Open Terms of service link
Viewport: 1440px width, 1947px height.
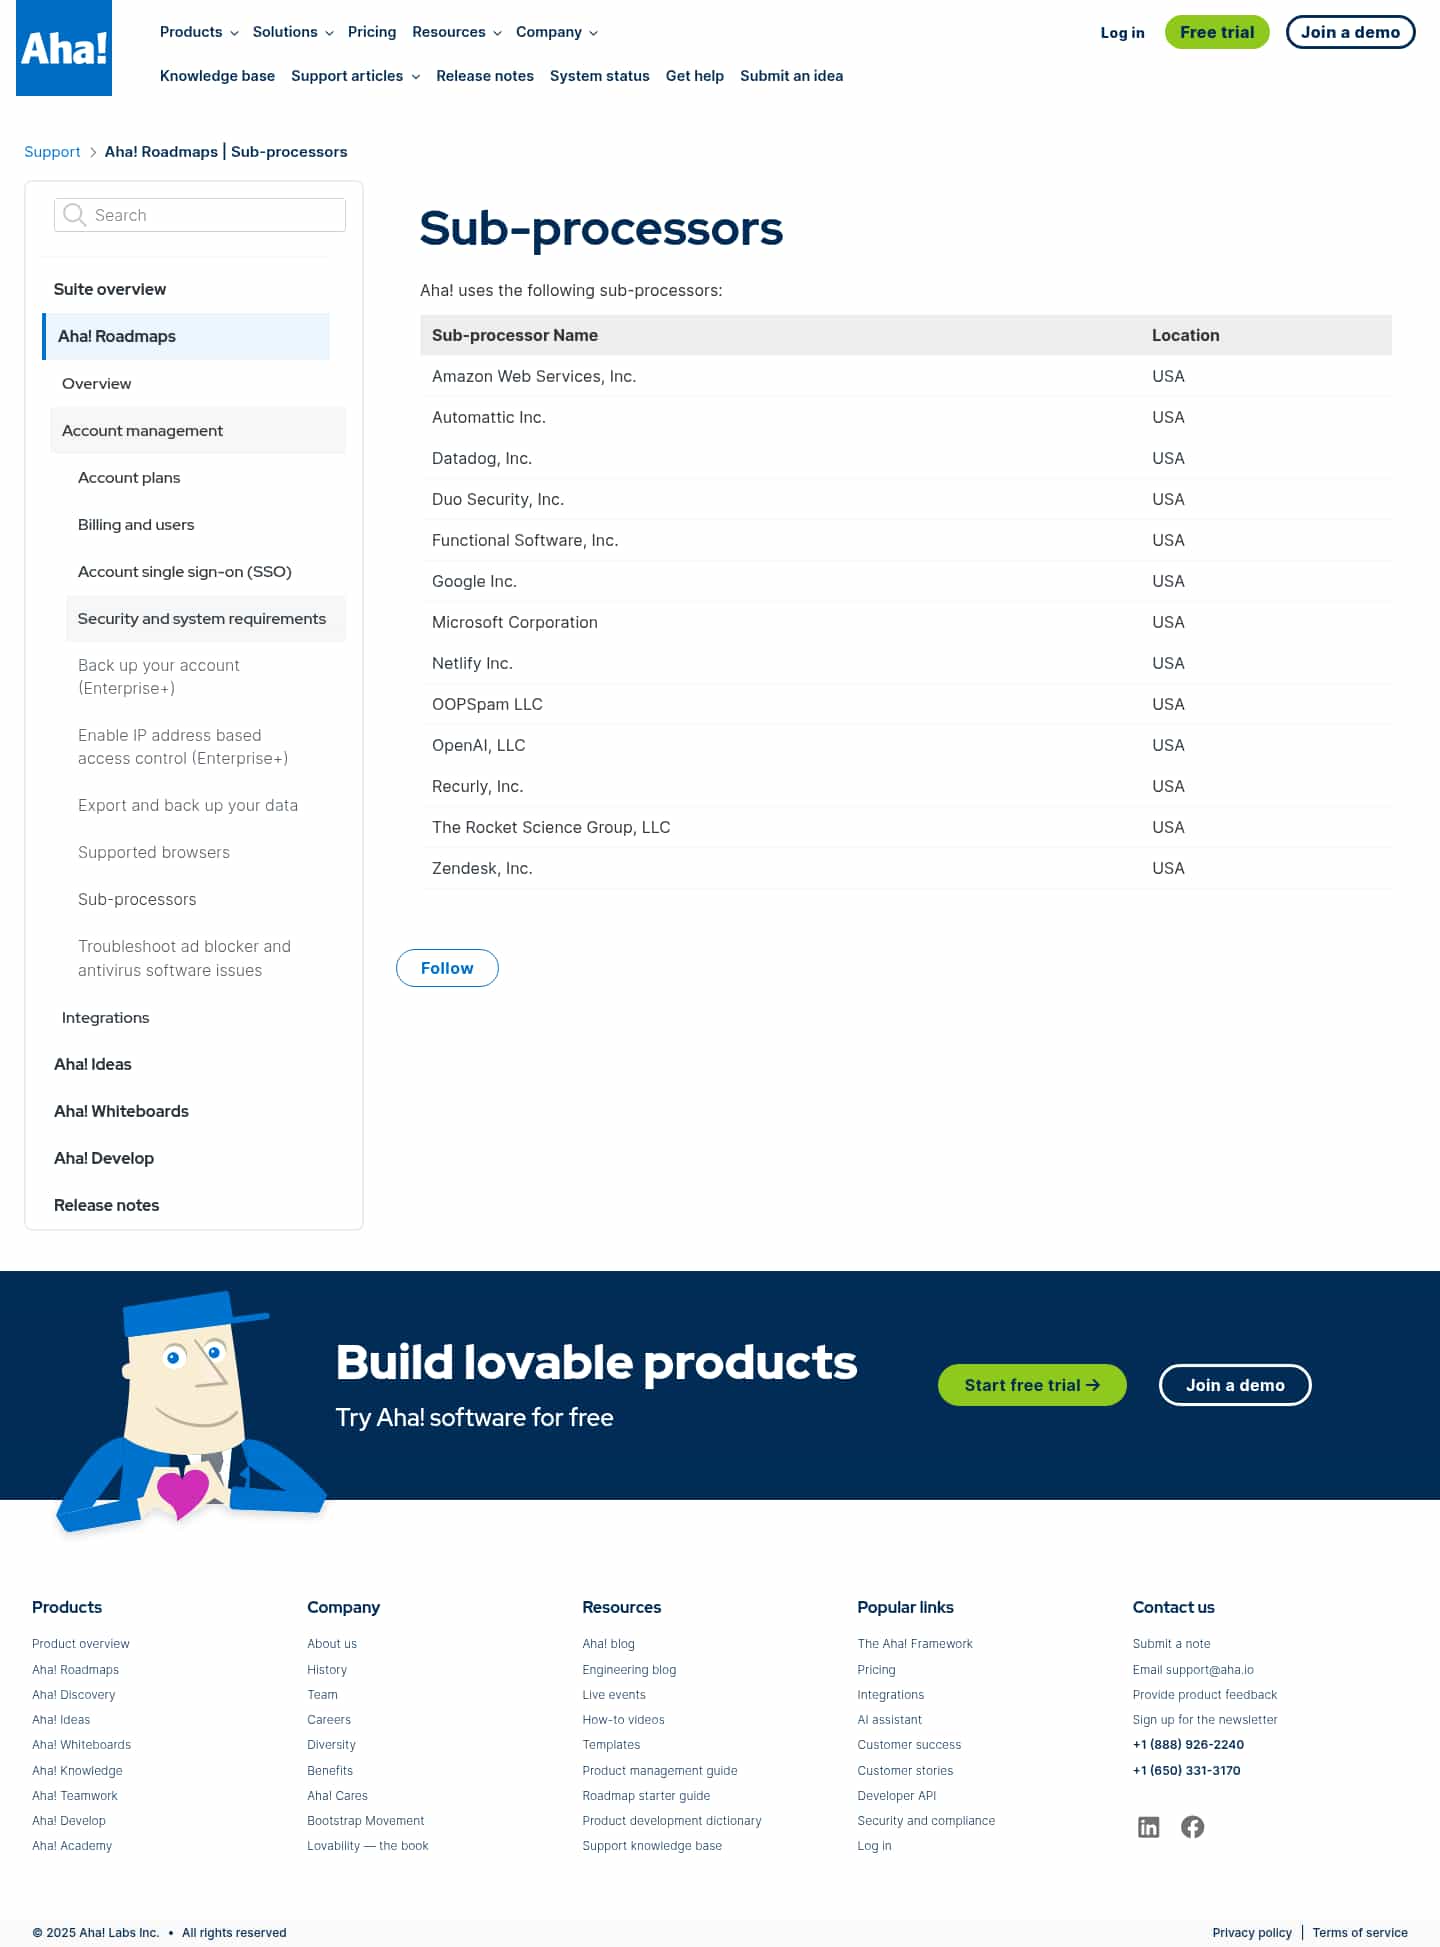tap(1360, 1933)
